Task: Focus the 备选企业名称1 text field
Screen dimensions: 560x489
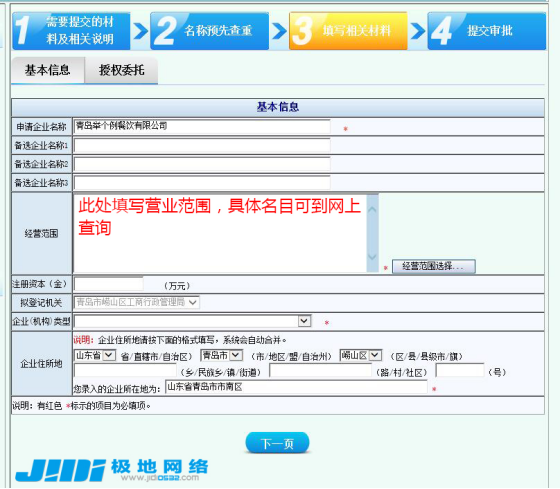Action: click(x=202, y=145)
